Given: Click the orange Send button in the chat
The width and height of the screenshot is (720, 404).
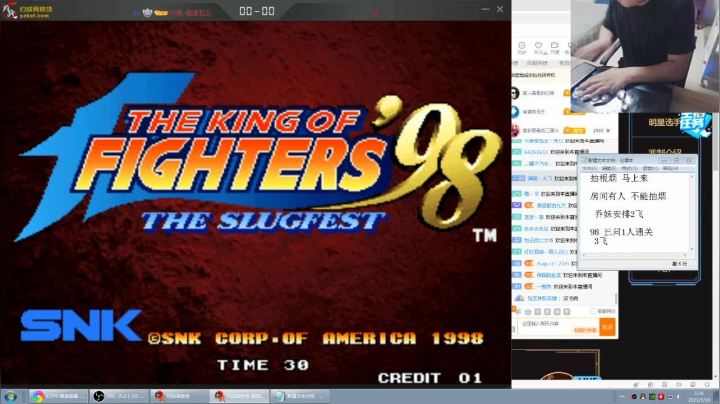Looking at the screenshot, I should pos(607,327).
